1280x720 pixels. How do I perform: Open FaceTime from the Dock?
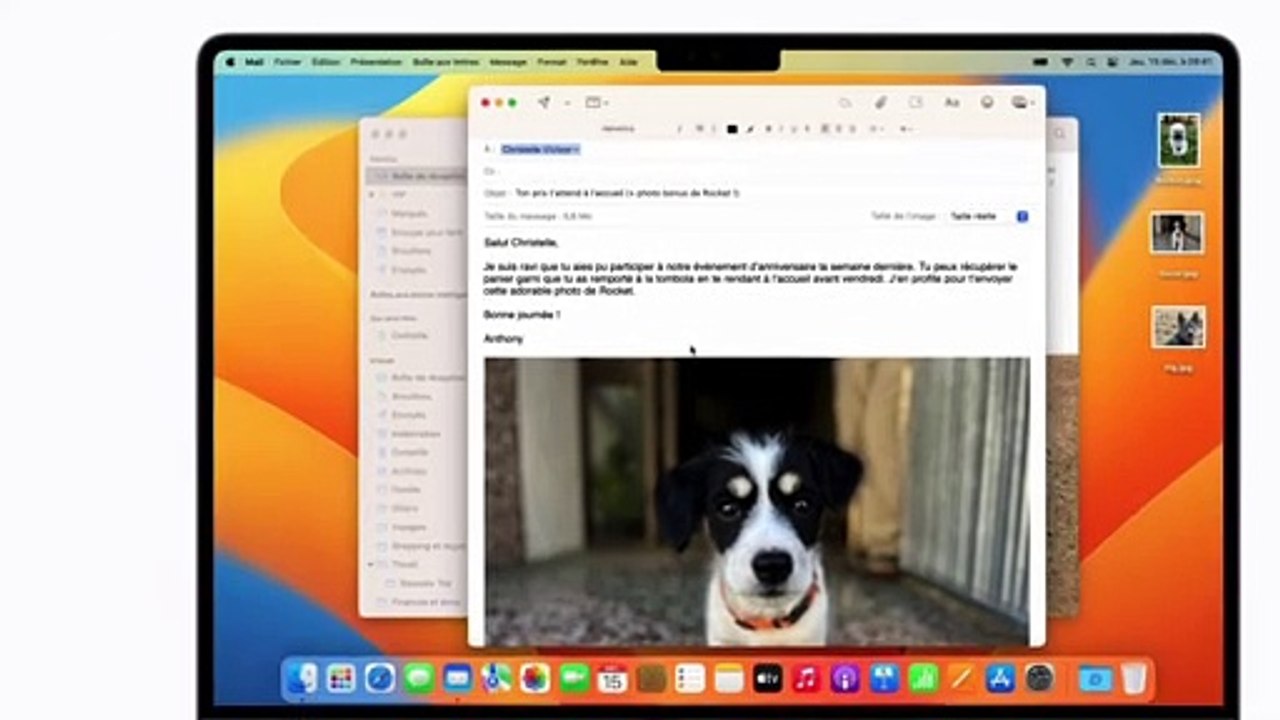[574, 678]
